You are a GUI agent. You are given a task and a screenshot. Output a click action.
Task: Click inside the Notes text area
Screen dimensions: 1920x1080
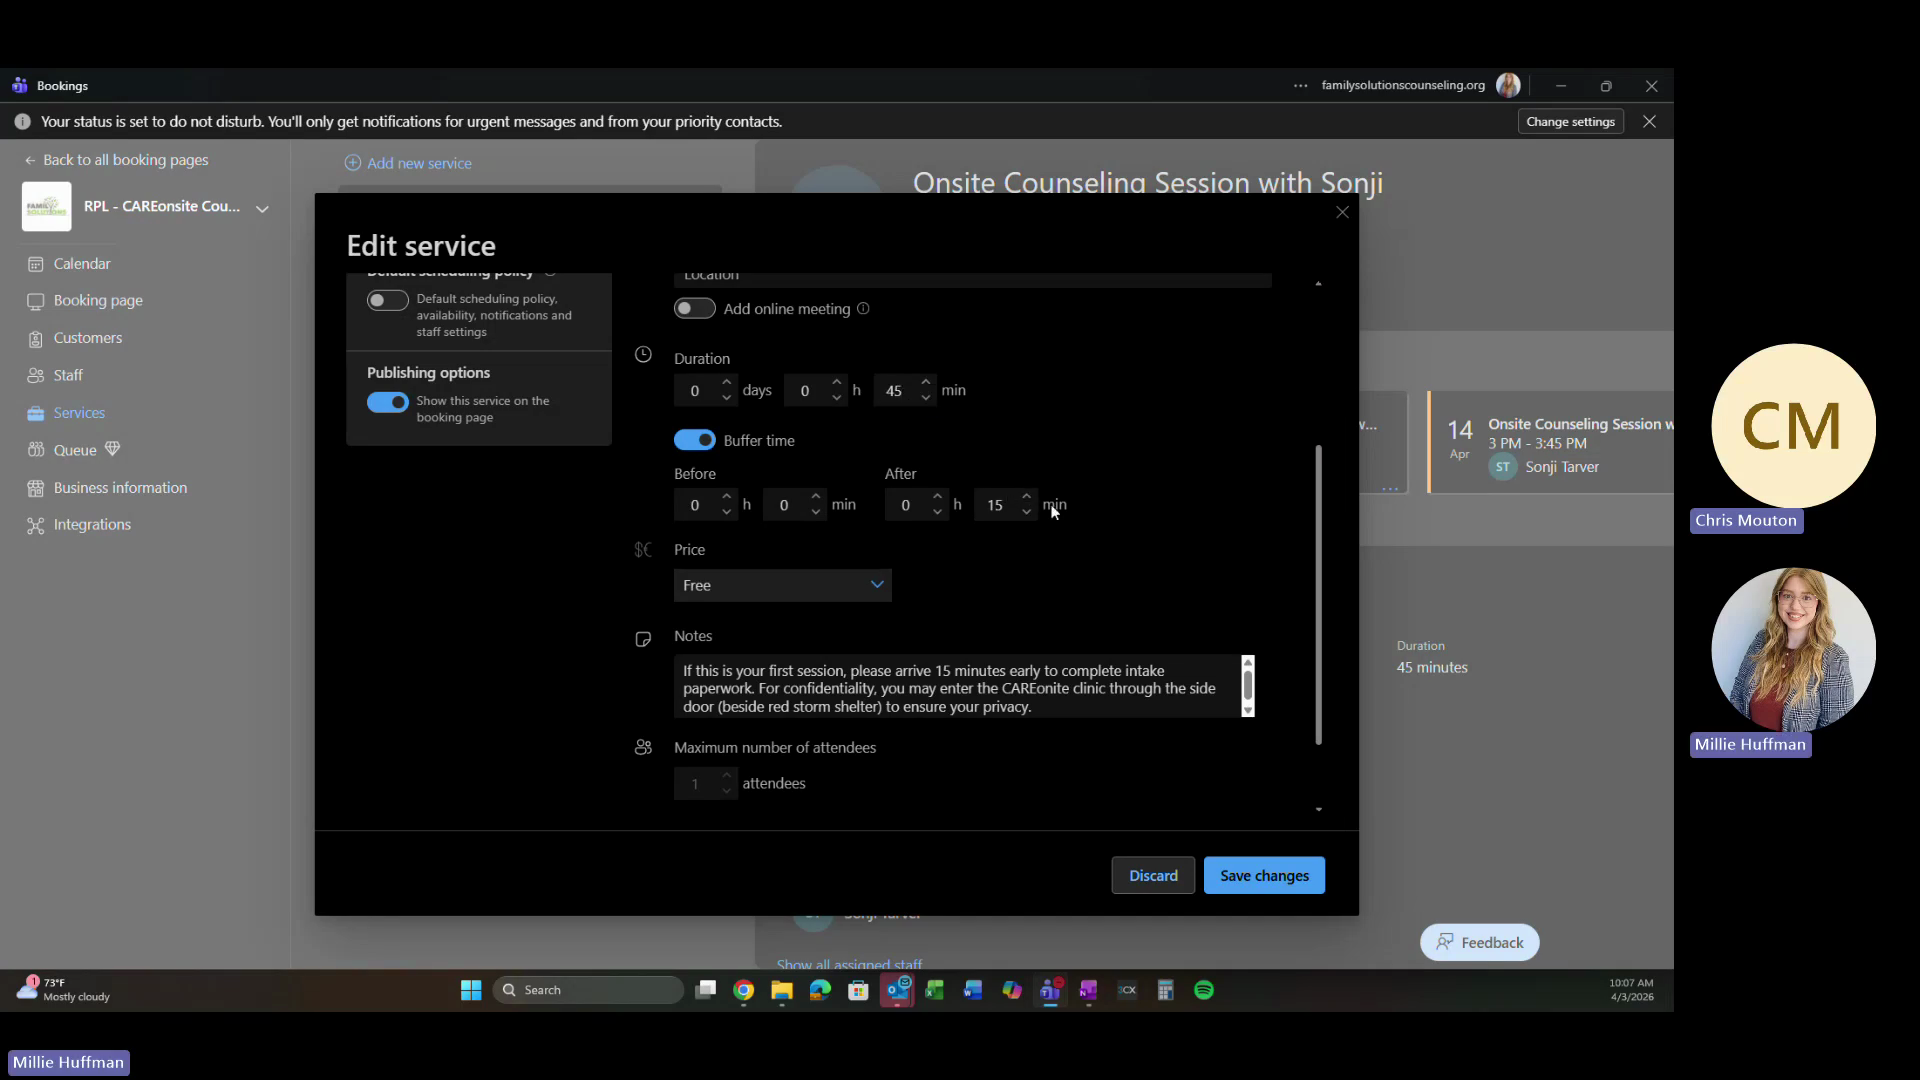(957, 688)
